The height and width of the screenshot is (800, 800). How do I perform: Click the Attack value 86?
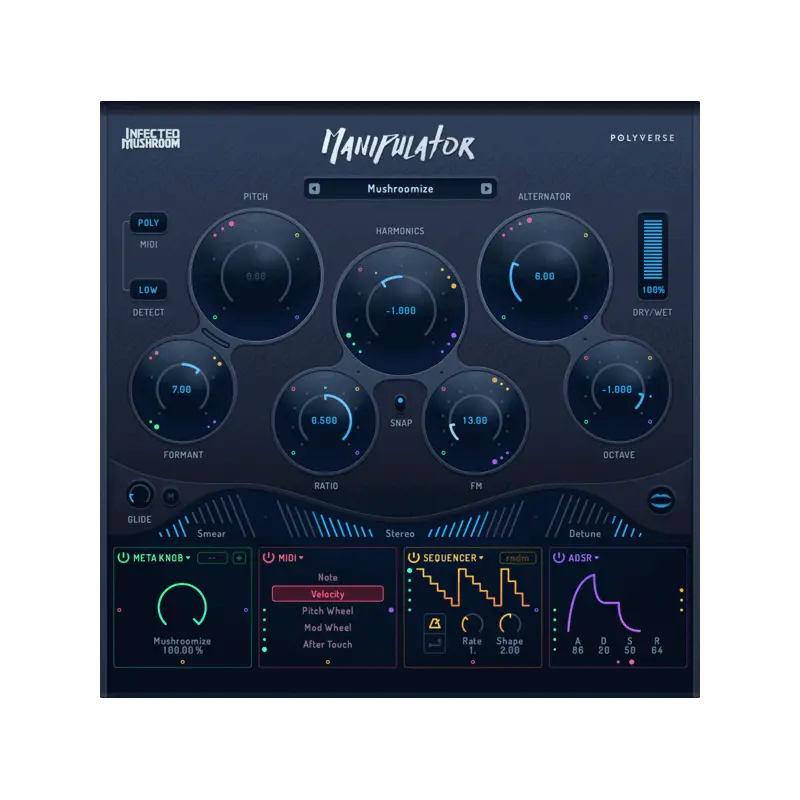click(578, 651)
